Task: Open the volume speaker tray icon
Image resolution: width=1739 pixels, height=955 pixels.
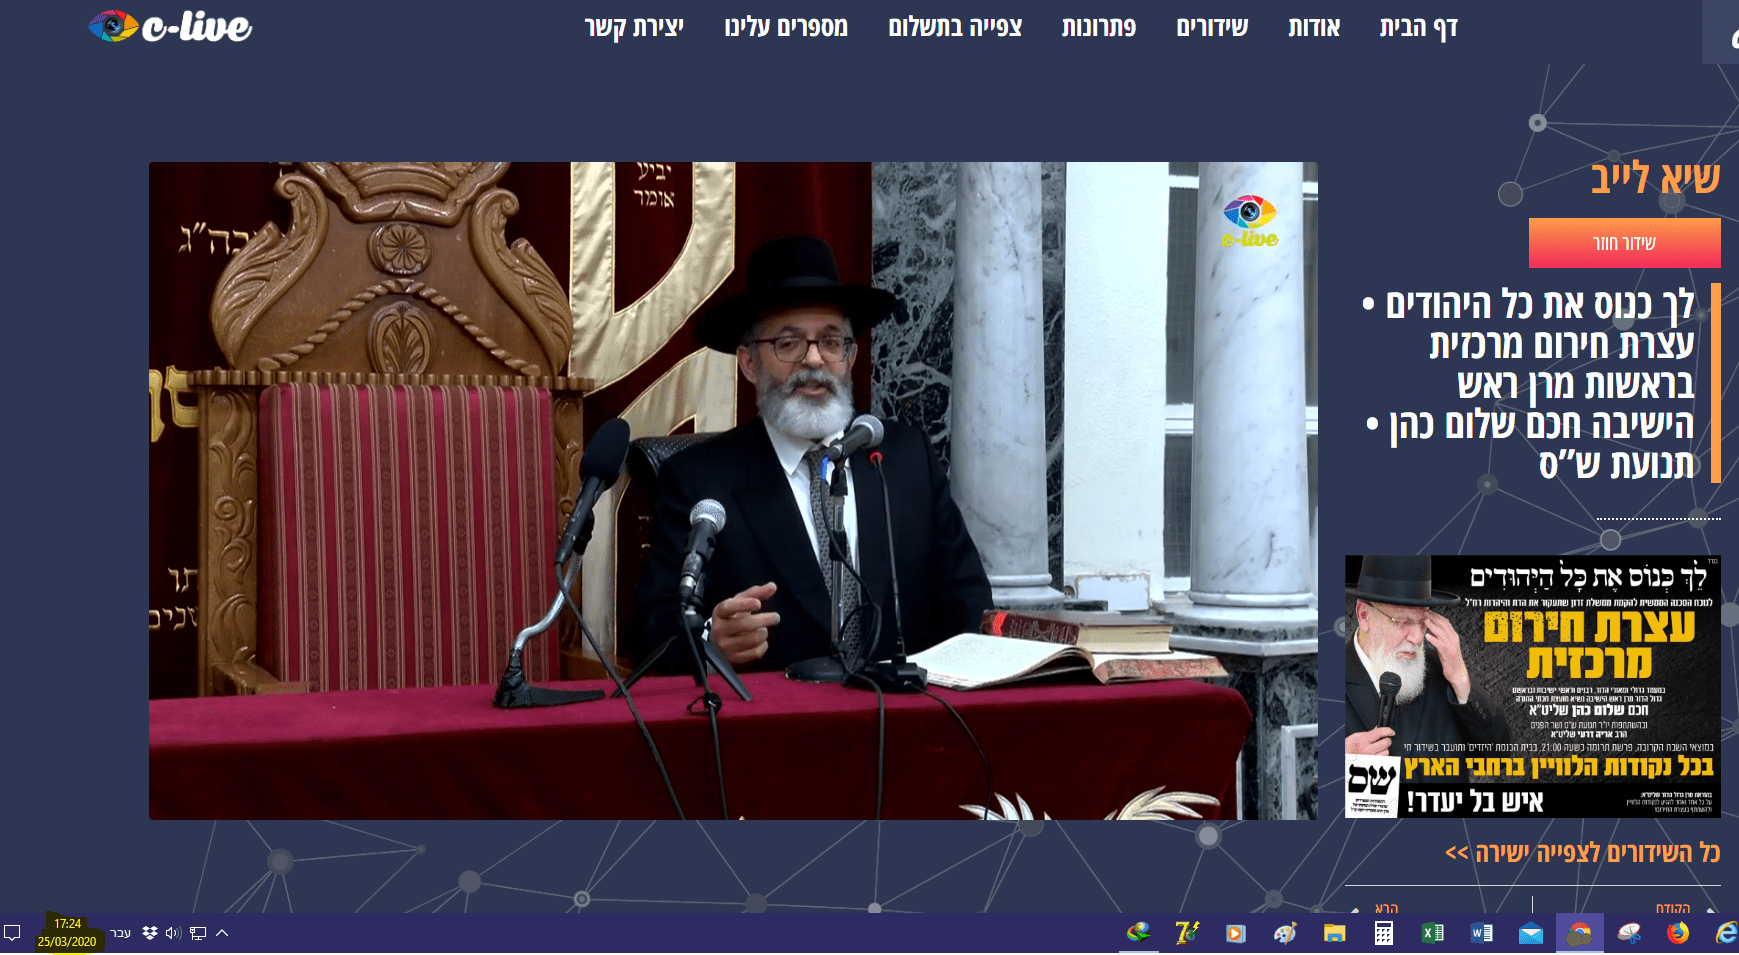Action: click(173, 933)
